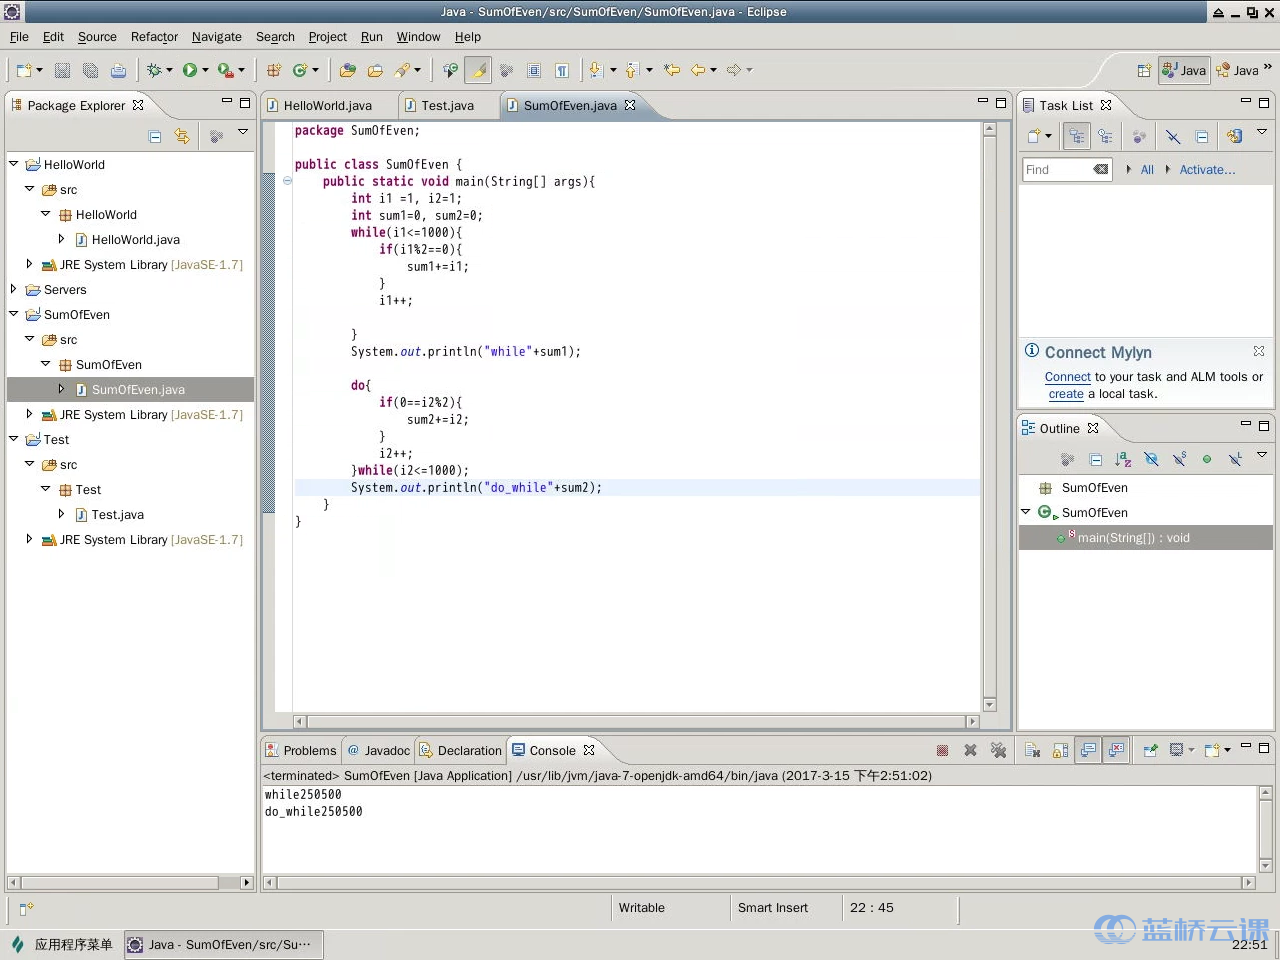Click the Save All toolbar icon
1280x960 pixels.
tap(90, 70)
